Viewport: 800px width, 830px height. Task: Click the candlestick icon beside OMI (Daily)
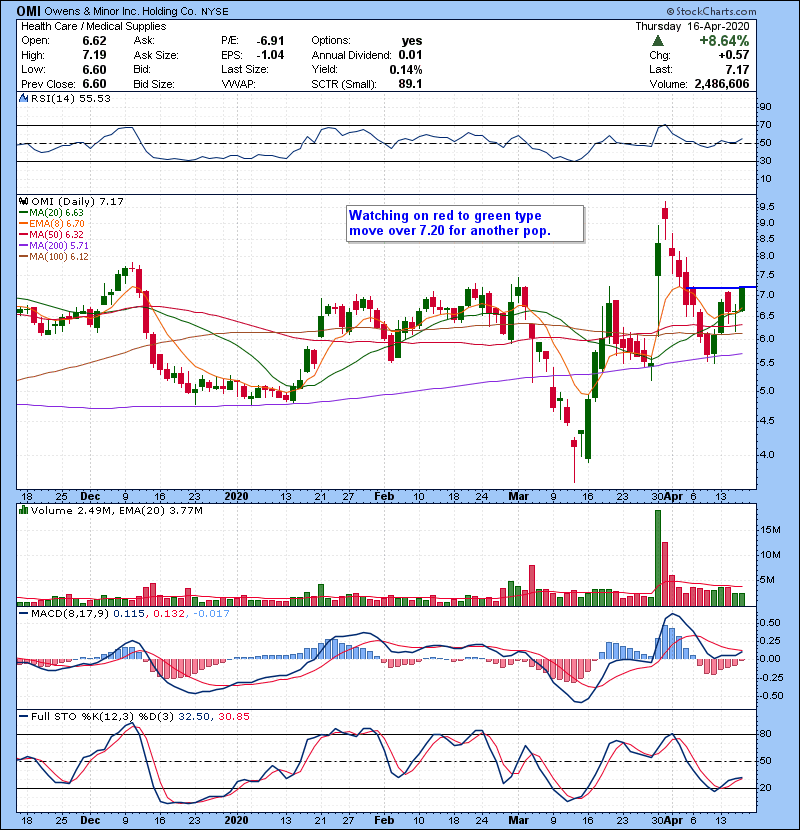(23, 201)
